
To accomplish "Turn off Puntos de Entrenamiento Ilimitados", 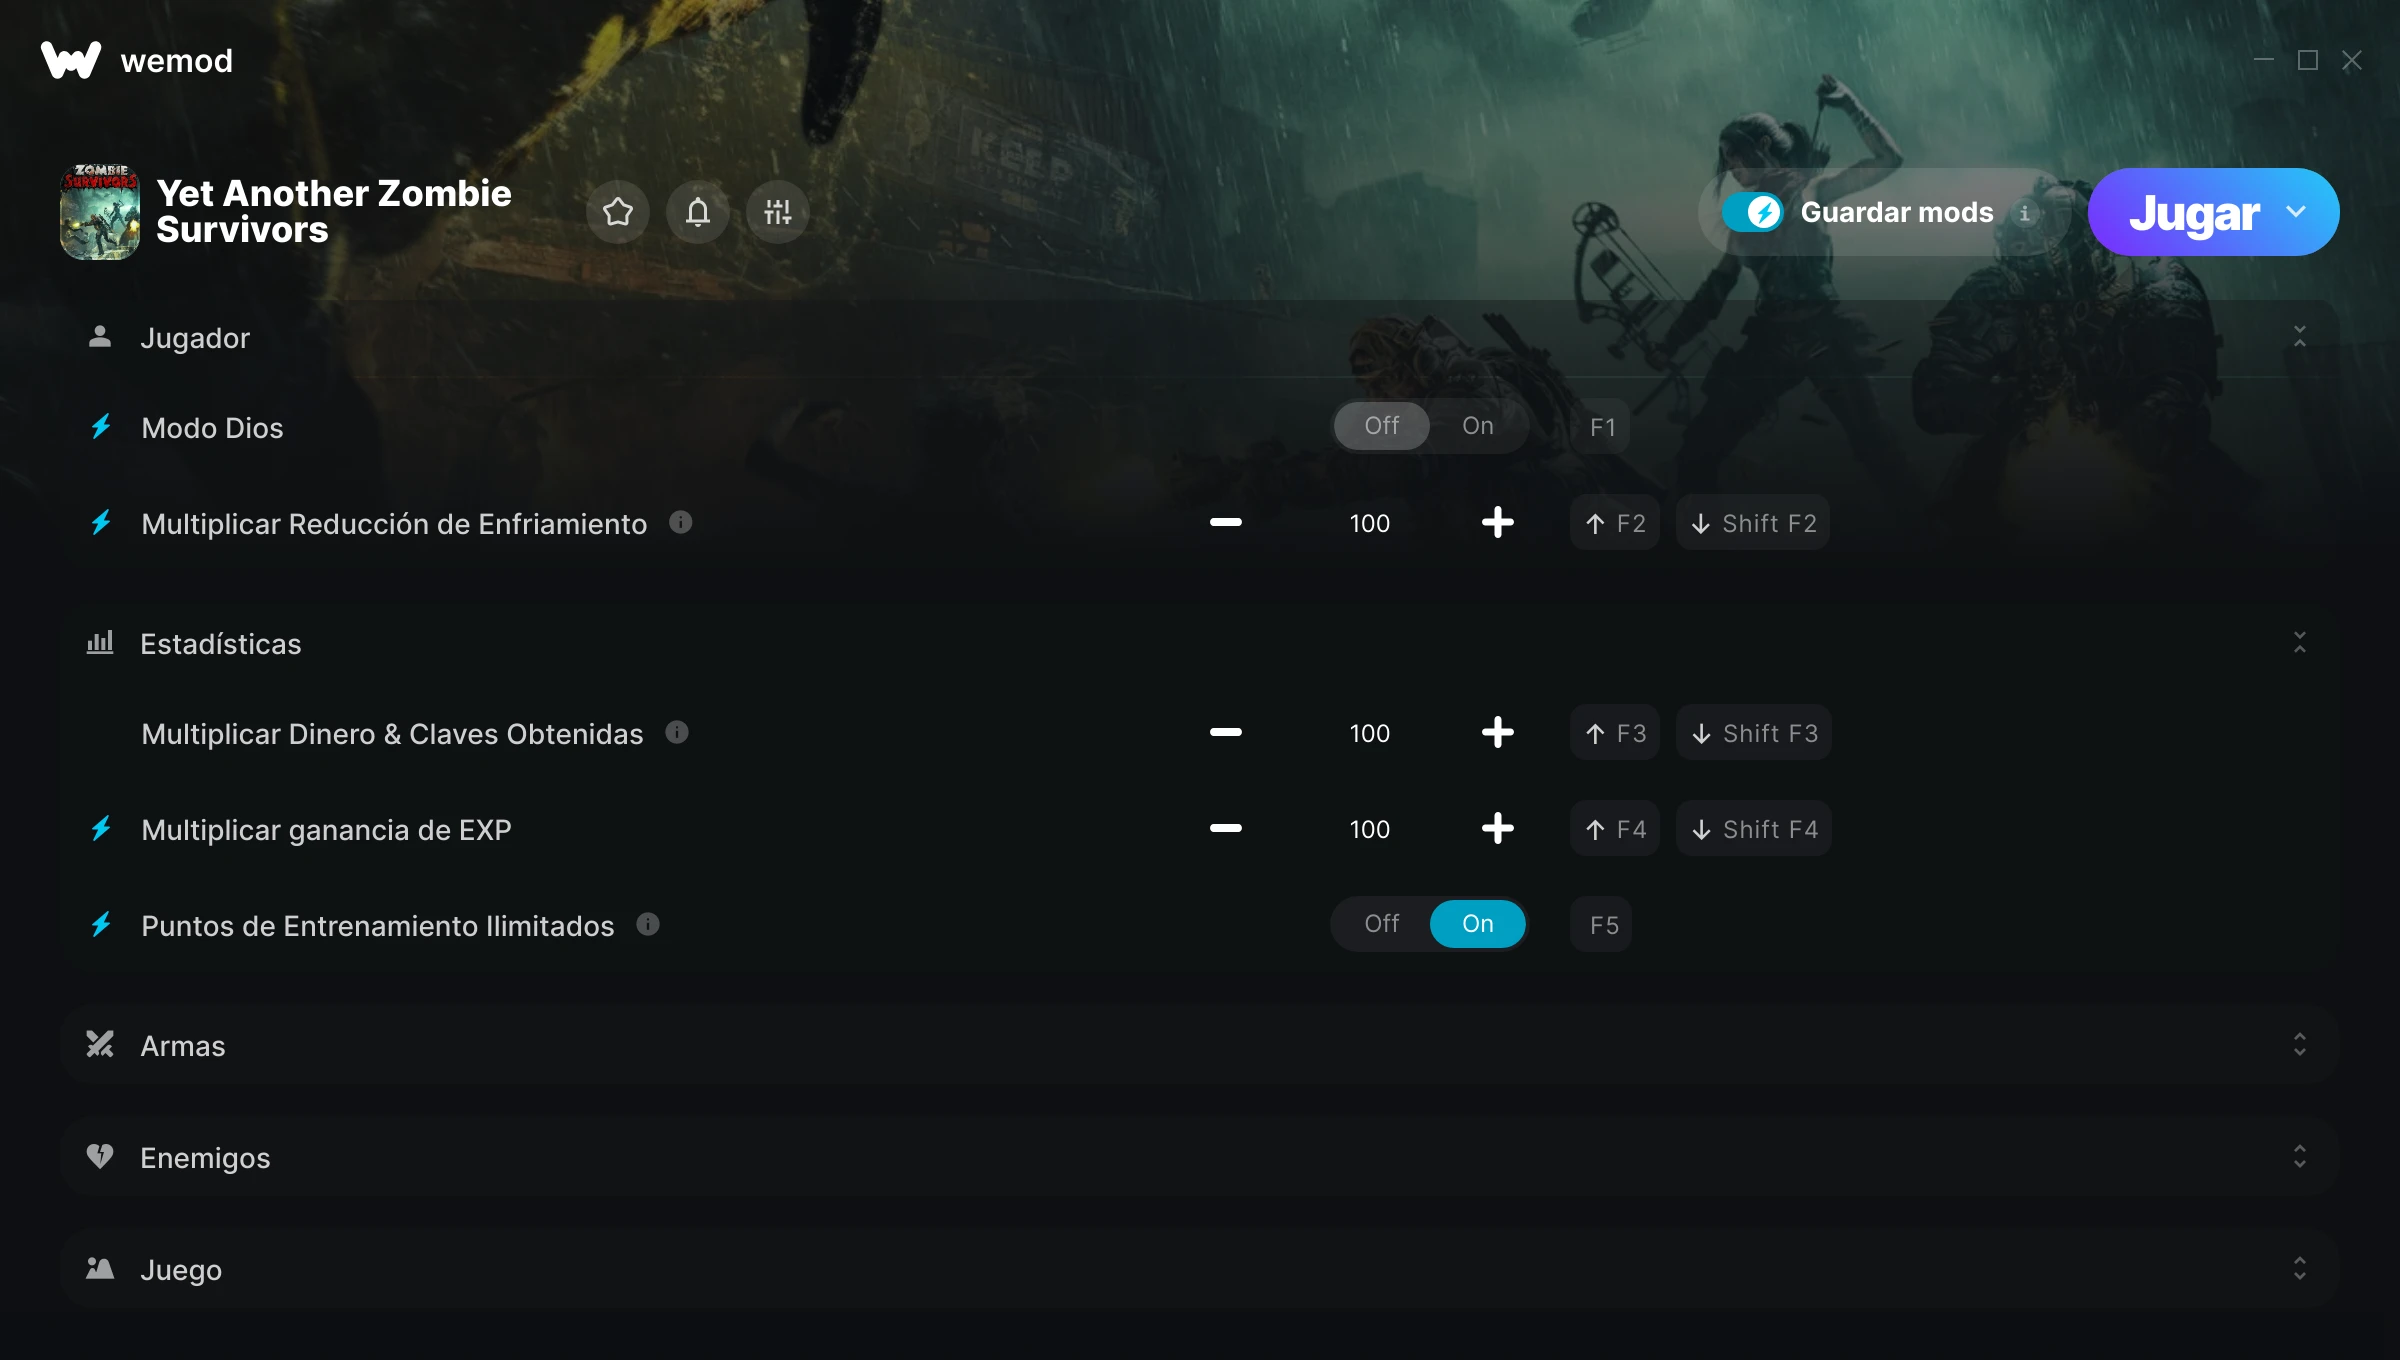I will click(1382, 924).
